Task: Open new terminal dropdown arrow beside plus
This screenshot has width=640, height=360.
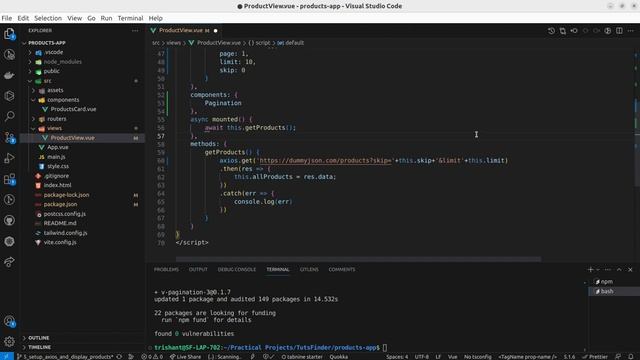Action: [x=598, y=269]
